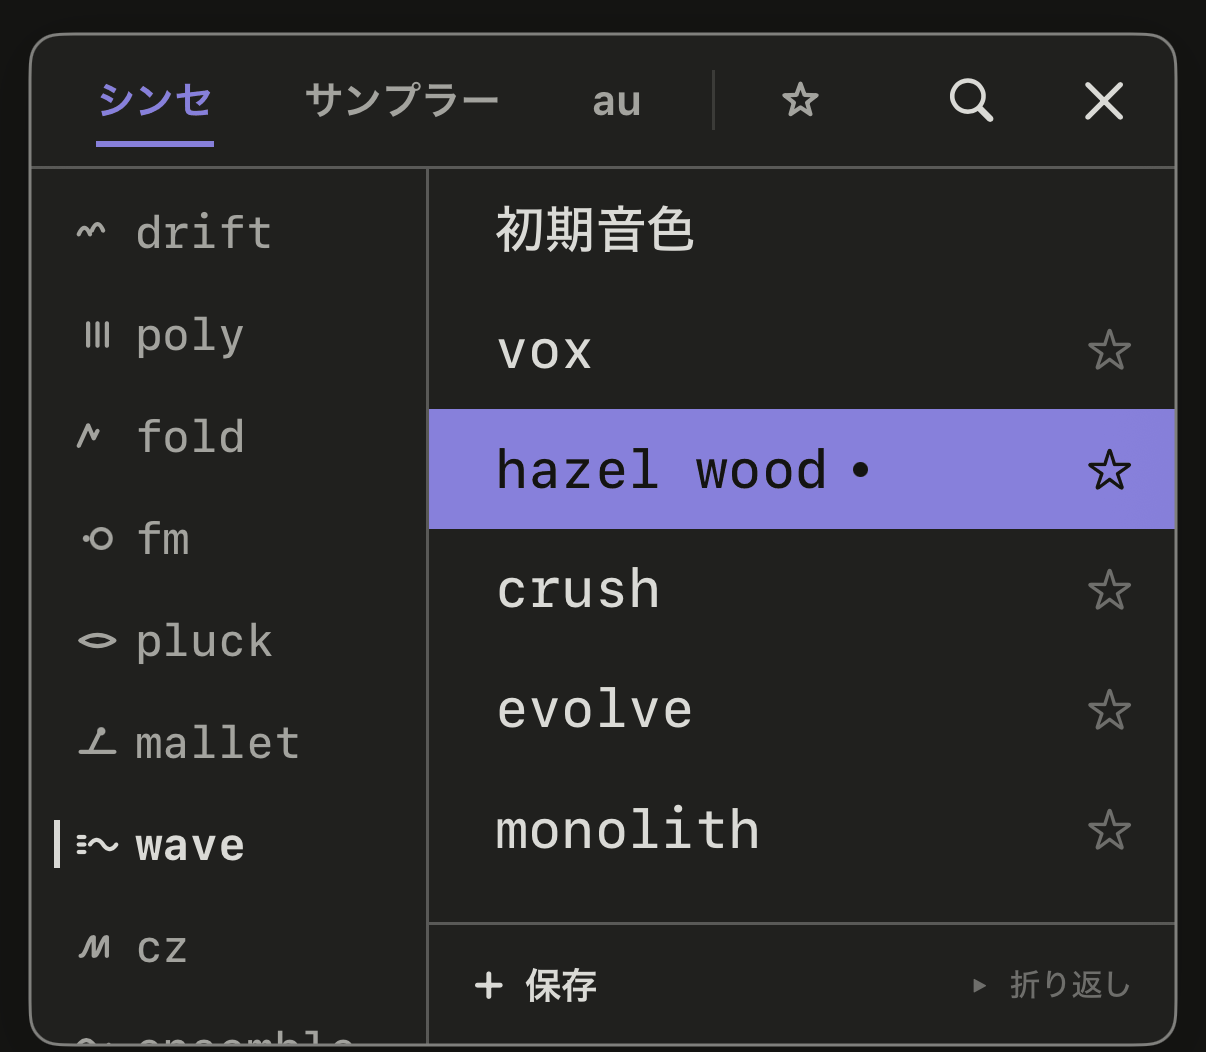Select the fm synth engine
The image size is (1206, 1052).
[229, 539]
